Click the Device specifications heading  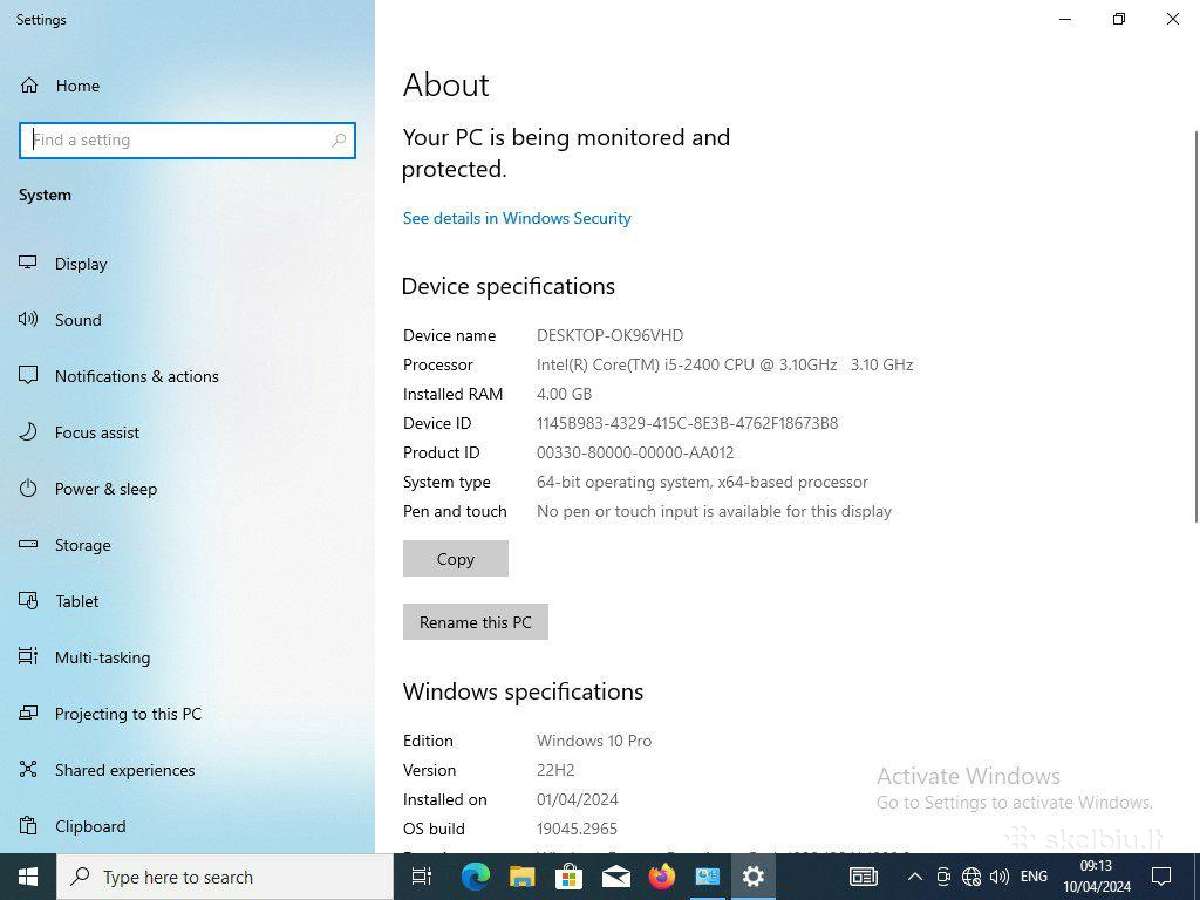coord(508,286)
